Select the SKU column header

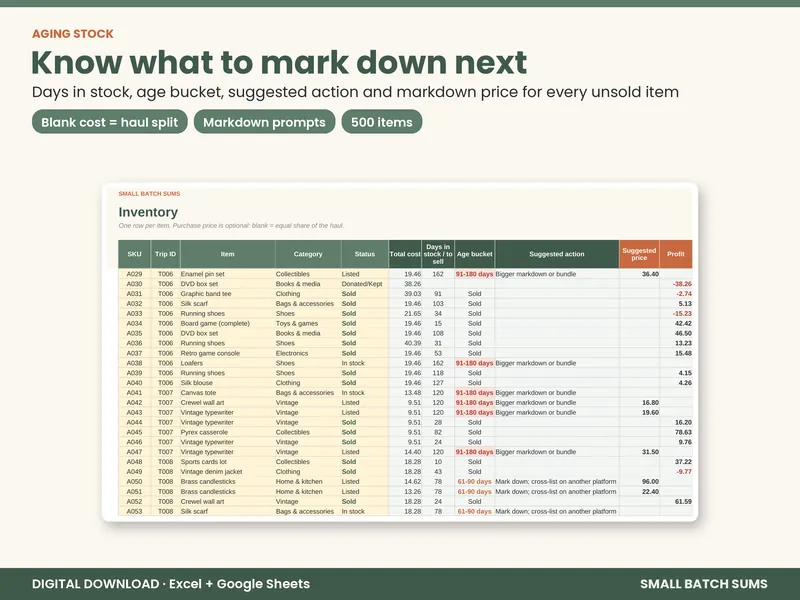tap(135, 254)
